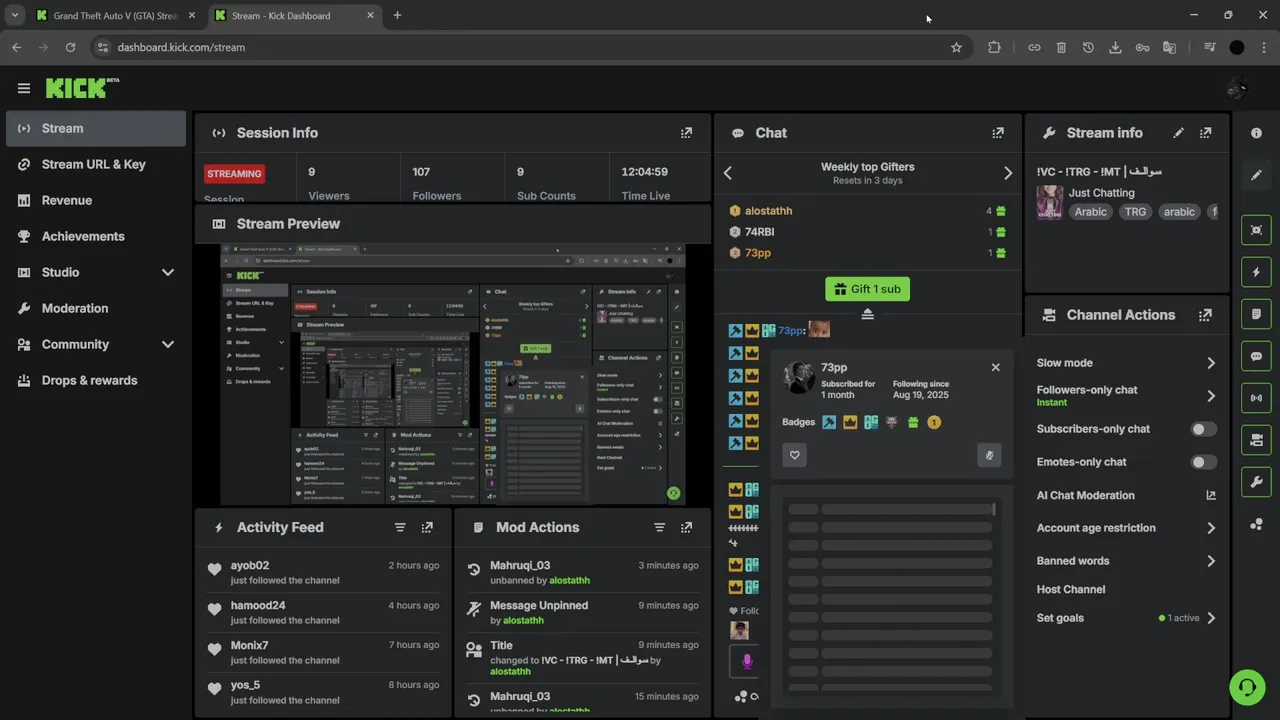The width and height of the screenshot is (1280, 720).
Task: Toggle the notes widget icon in right sidebar
Action: pos(1256,314)
